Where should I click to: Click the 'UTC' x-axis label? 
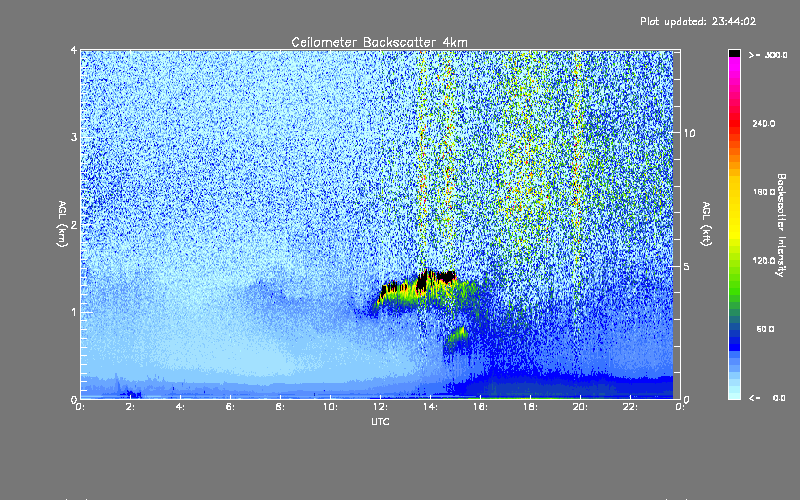tap(380, 422)
